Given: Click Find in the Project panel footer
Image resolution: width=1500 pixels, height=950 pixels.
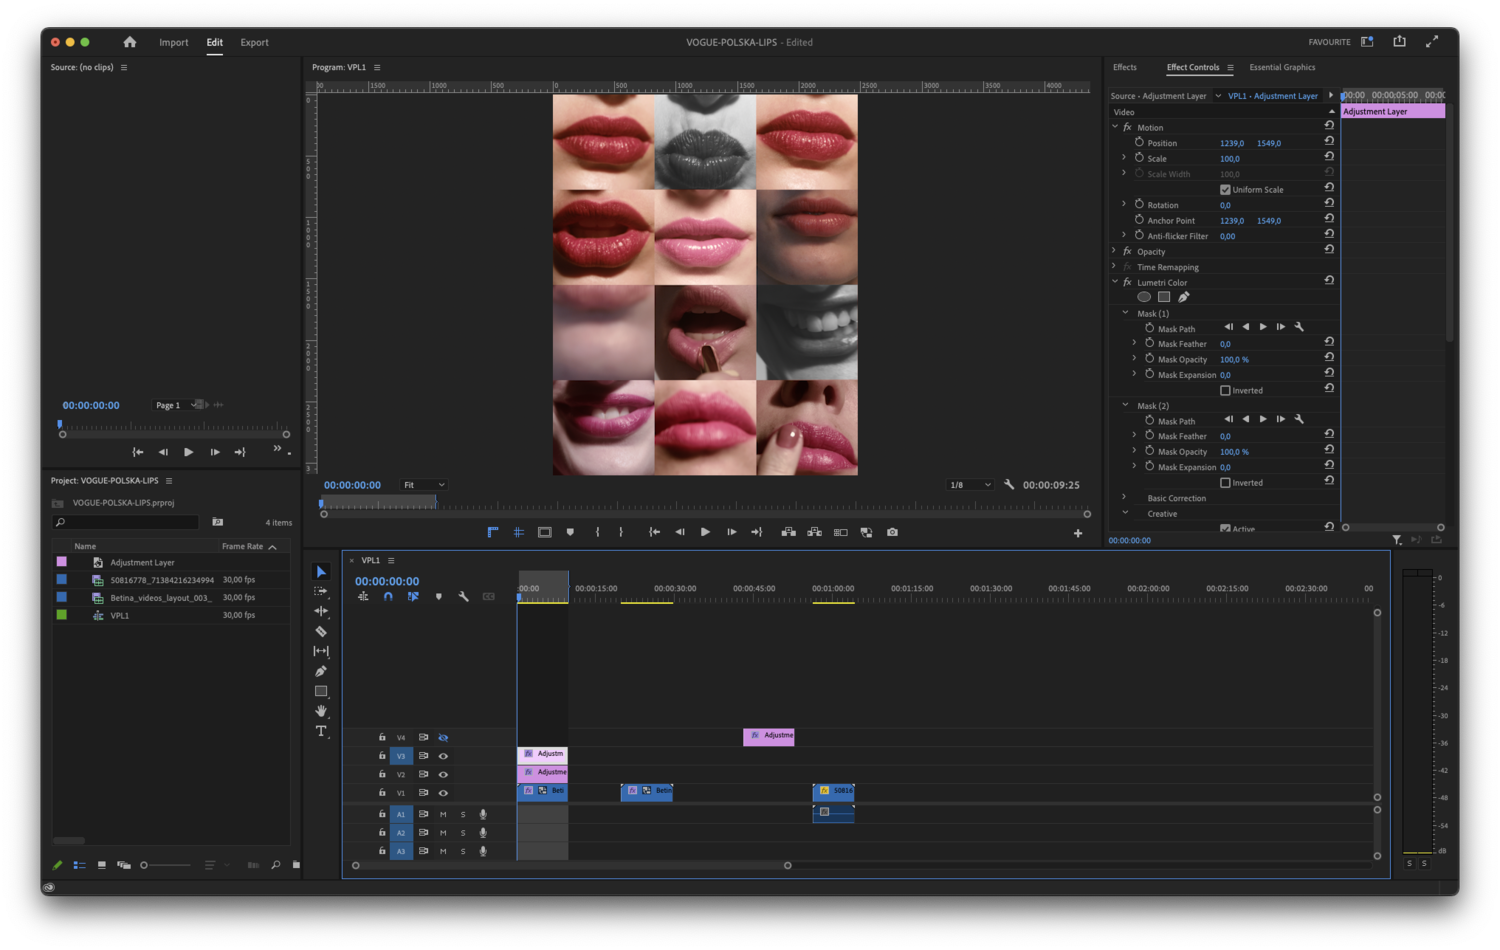Looking at the screenshot, I should 275,865.
